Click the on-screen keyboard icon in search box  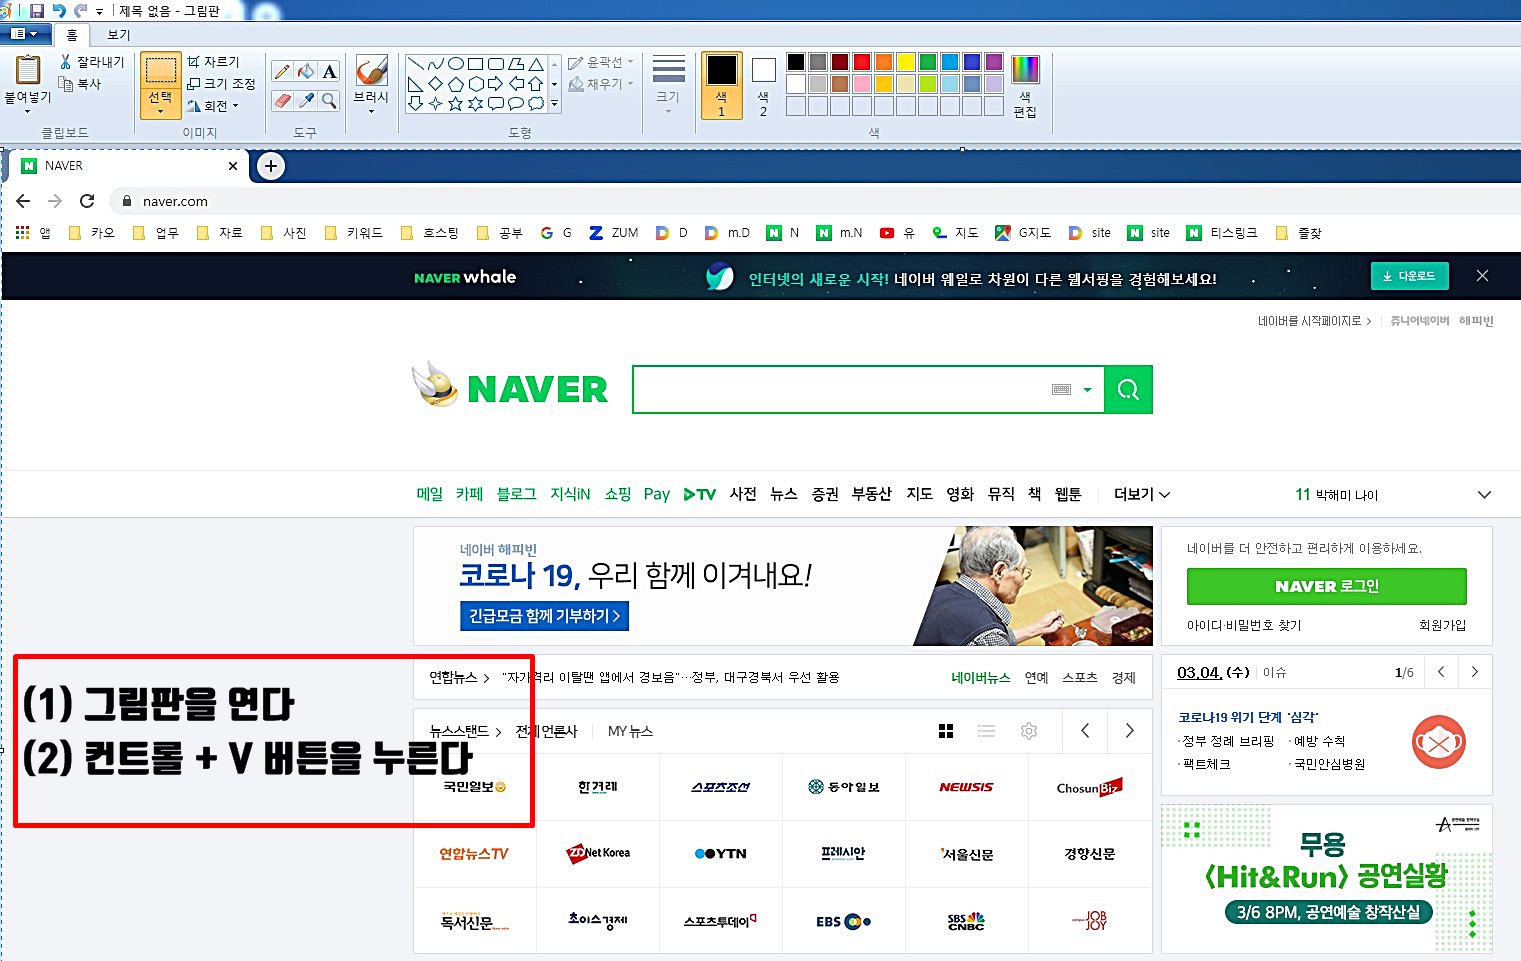1062,390
